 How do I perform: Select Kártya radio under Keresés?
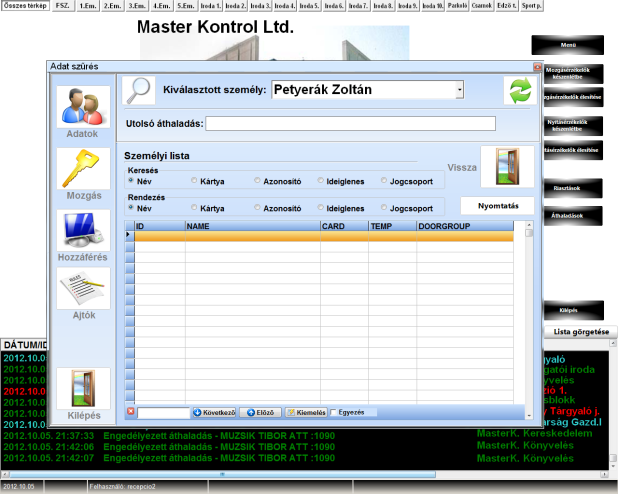[194, 181]
